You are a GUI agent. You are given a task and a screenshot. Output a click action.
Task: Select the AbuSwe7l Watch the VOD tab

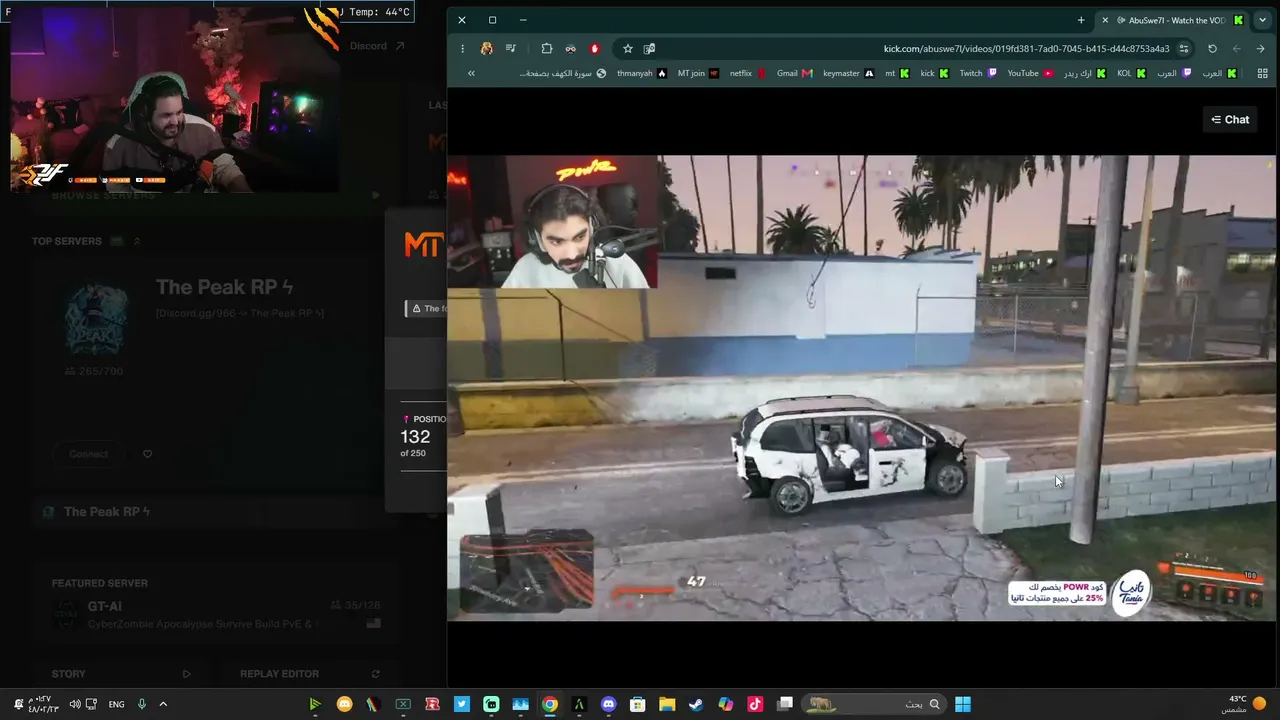1172,20
